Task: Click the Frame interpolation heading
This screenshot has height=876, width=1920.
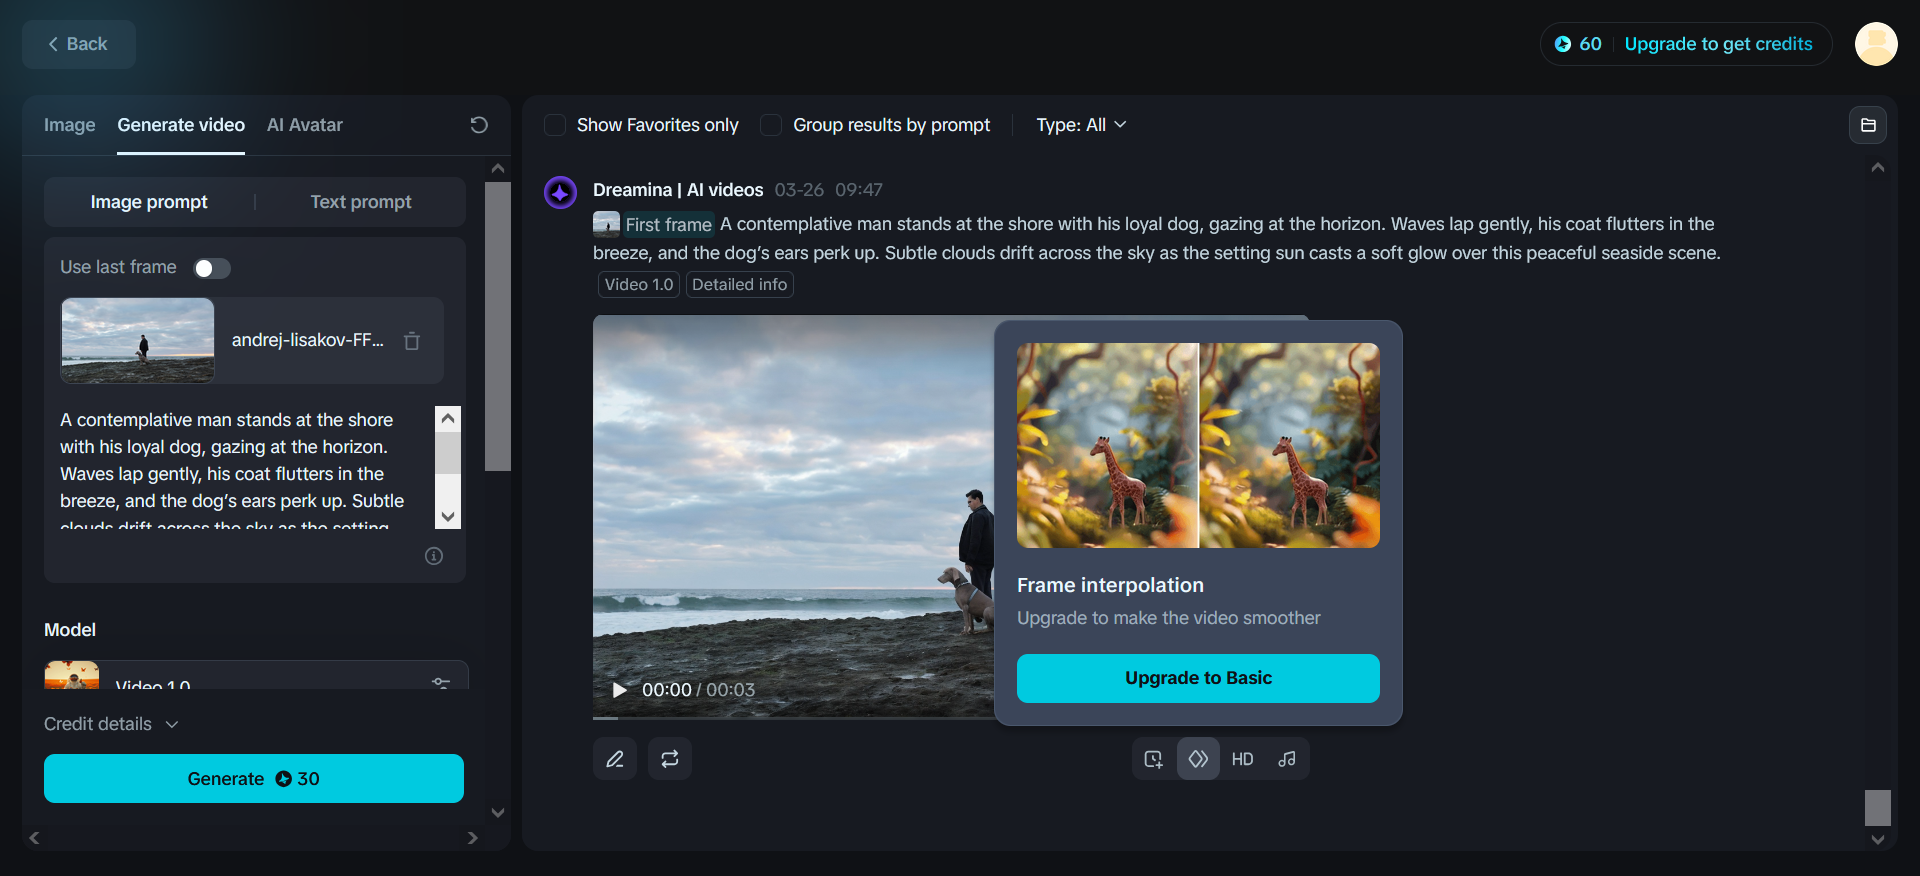Action: tap(1110, 585)
